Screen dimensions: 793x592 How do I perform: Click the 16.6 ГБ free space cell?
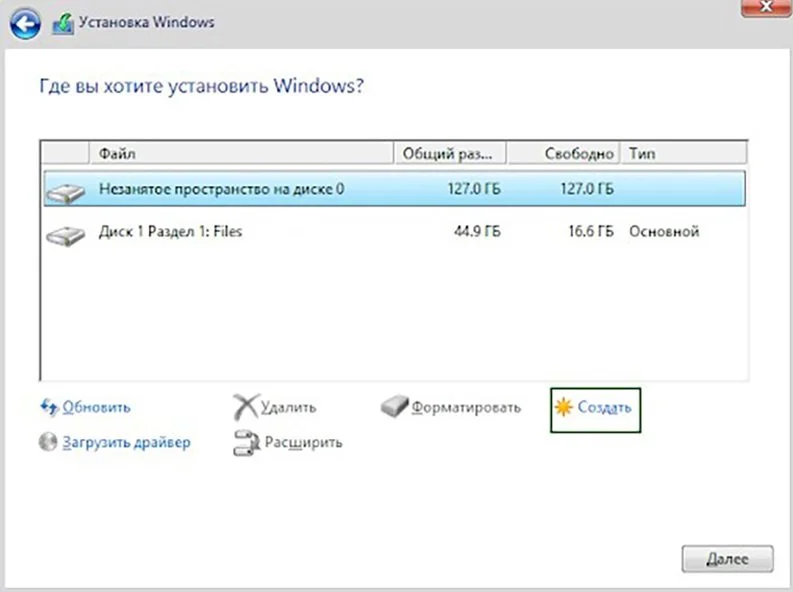tap(591, 232)
